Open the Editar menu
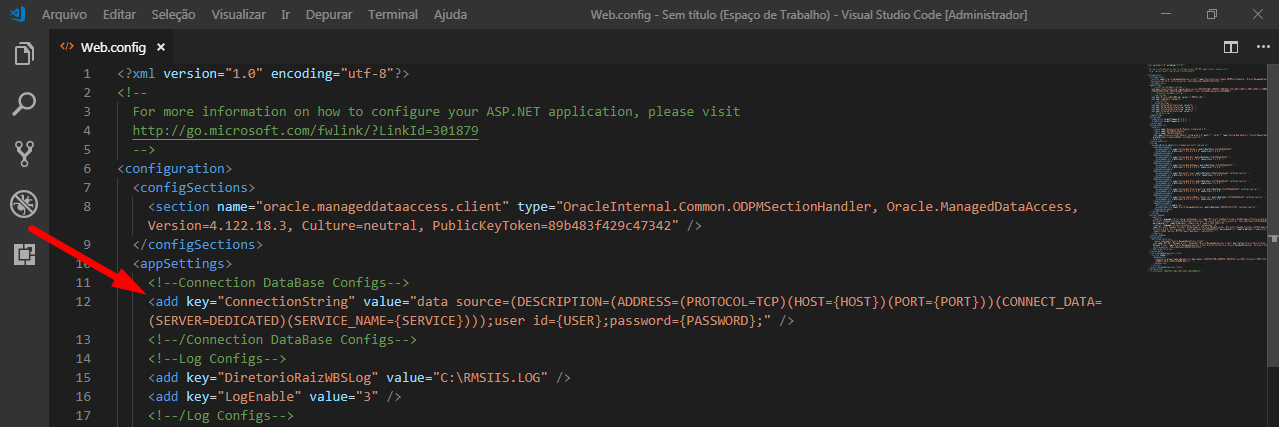This screenshot has width=1279, height=427. [x=118, y=15]
